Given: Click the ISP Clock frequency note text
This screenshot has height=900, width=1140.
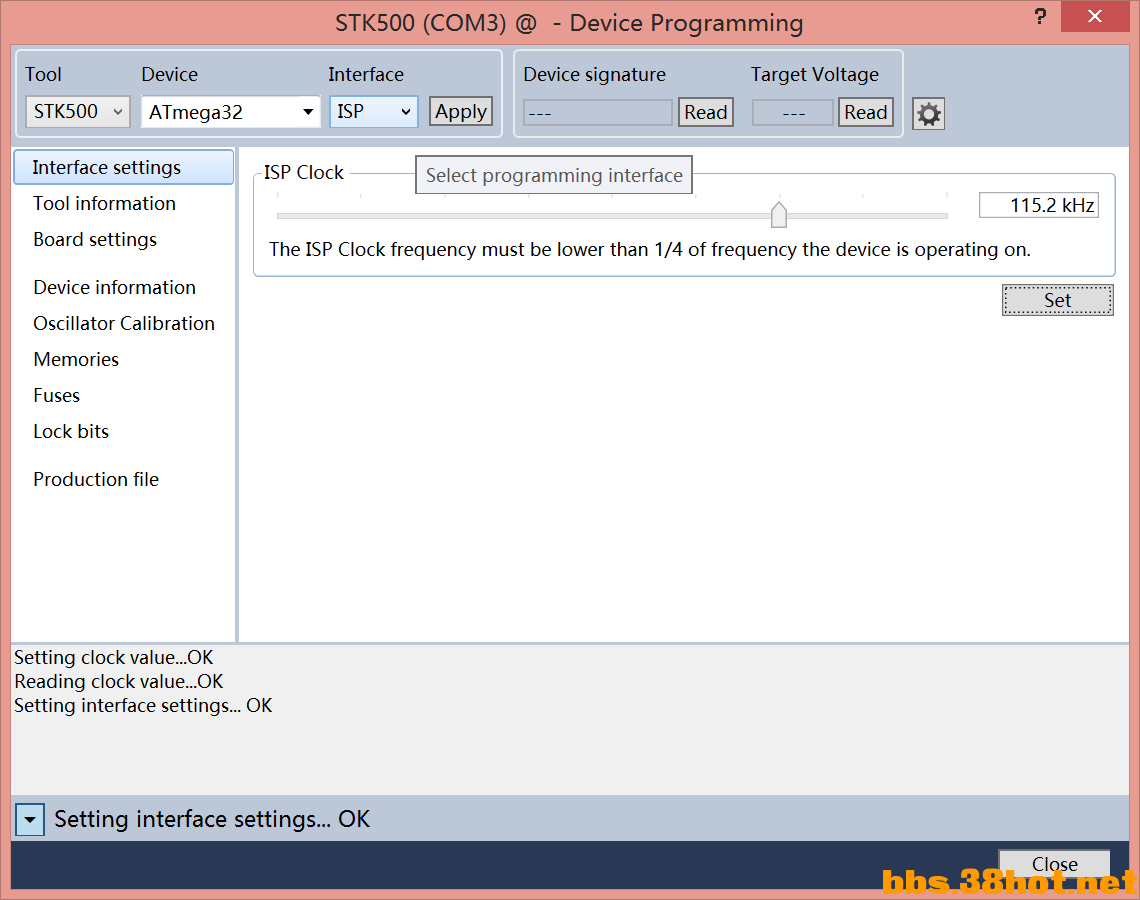Looking at the screenshot, I should click(650, 250).
